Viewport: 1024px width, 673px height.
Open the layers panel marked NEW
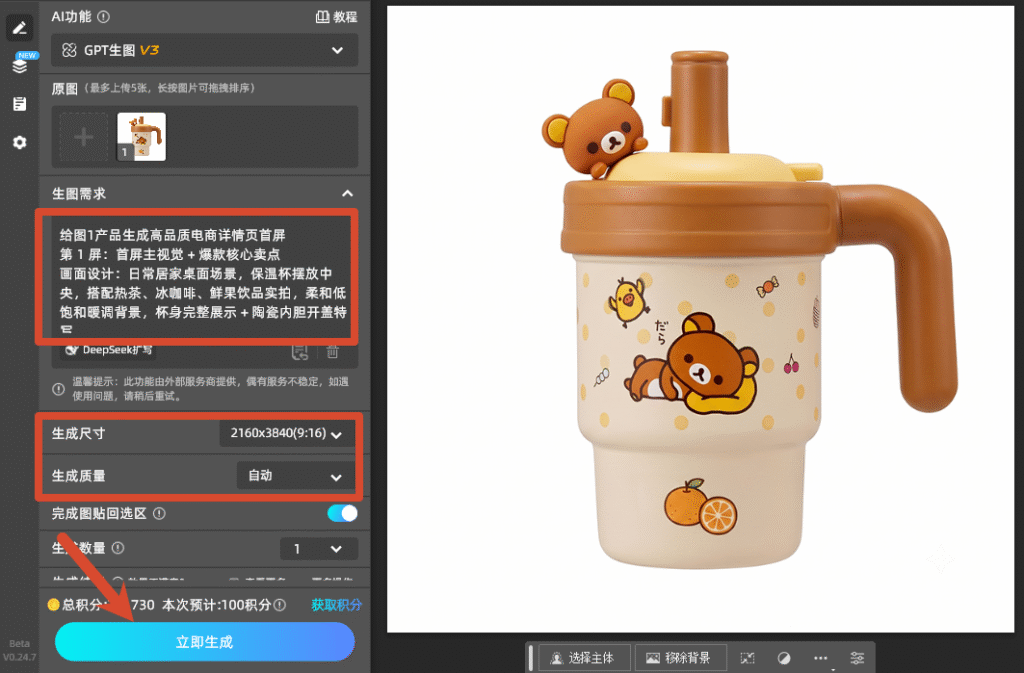(20, 66)
